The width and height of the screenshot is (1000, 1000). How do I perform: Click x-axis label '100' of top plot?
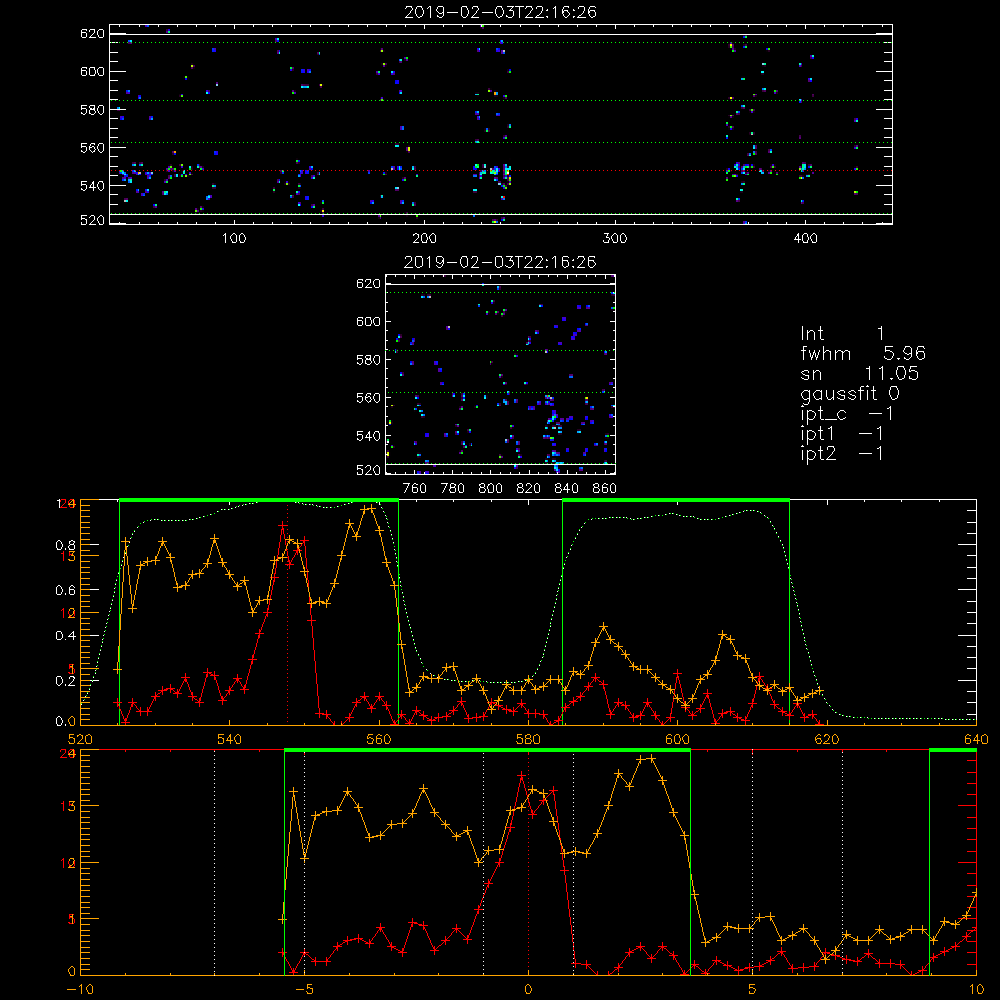click(x=234, y=239)
